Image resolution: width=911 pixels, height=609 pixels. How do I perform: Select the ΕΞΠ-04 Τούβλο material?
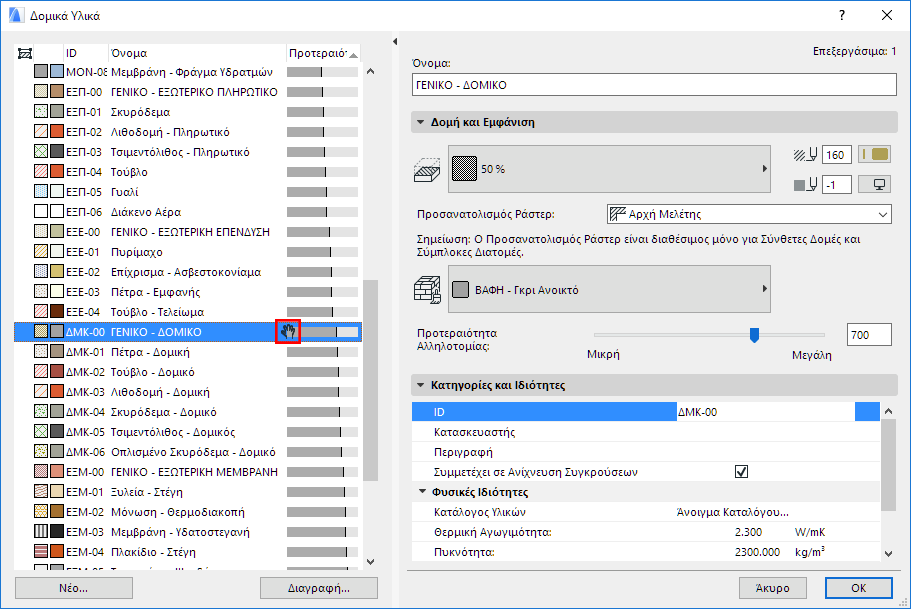[x=188, y=172]
